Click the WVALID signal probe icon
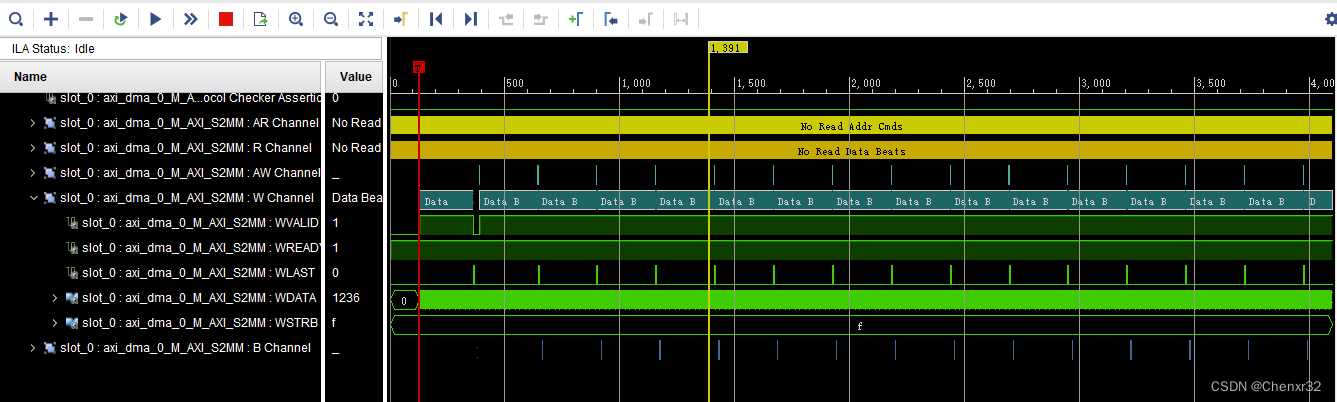This screenshot has width=1337, height=402. [x=72, y=223]
